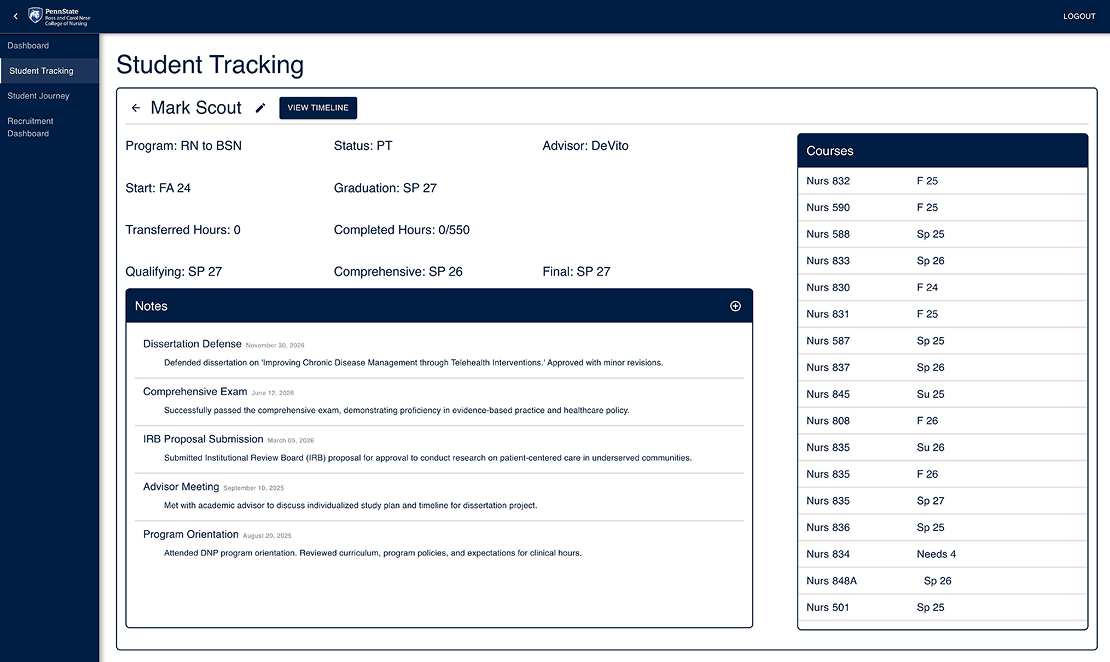Click the Penn State College of Nursing logo
Viewport: 1110px width, 662px height.
tap(64, 16)
